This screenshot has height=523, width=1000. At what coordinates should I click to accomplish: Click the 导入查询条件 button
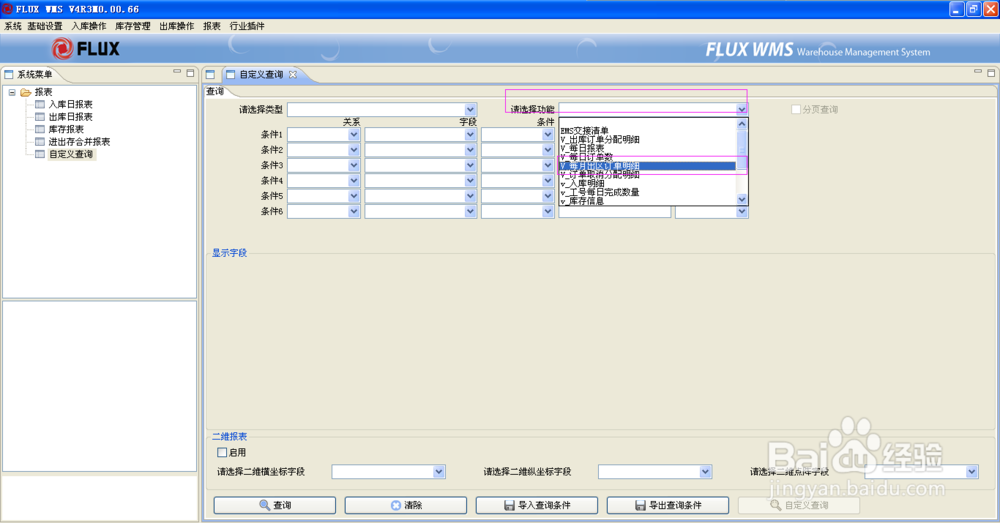coord(537,505)
